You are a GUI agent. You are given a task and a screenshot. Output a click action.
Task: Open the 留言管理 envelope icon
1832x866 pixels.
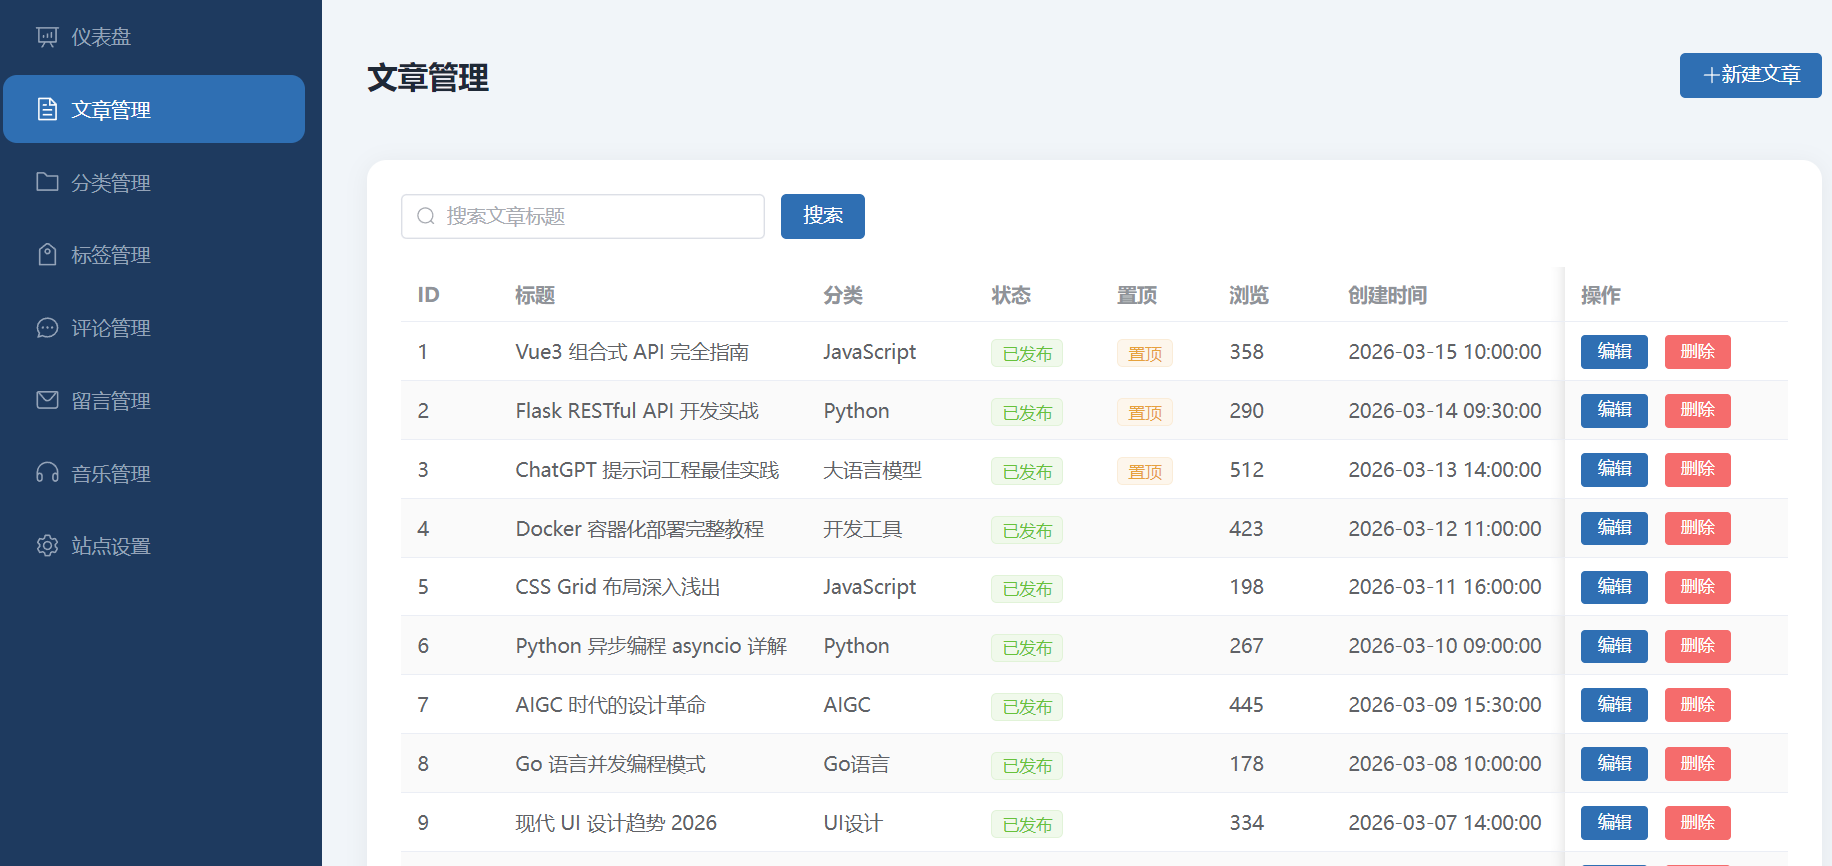pyautogui.click(x=47, y=400)
